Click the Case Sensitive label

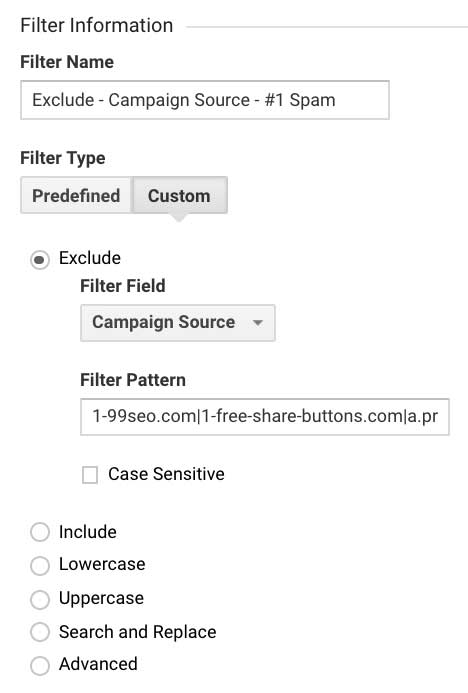[x=167, y=474]
